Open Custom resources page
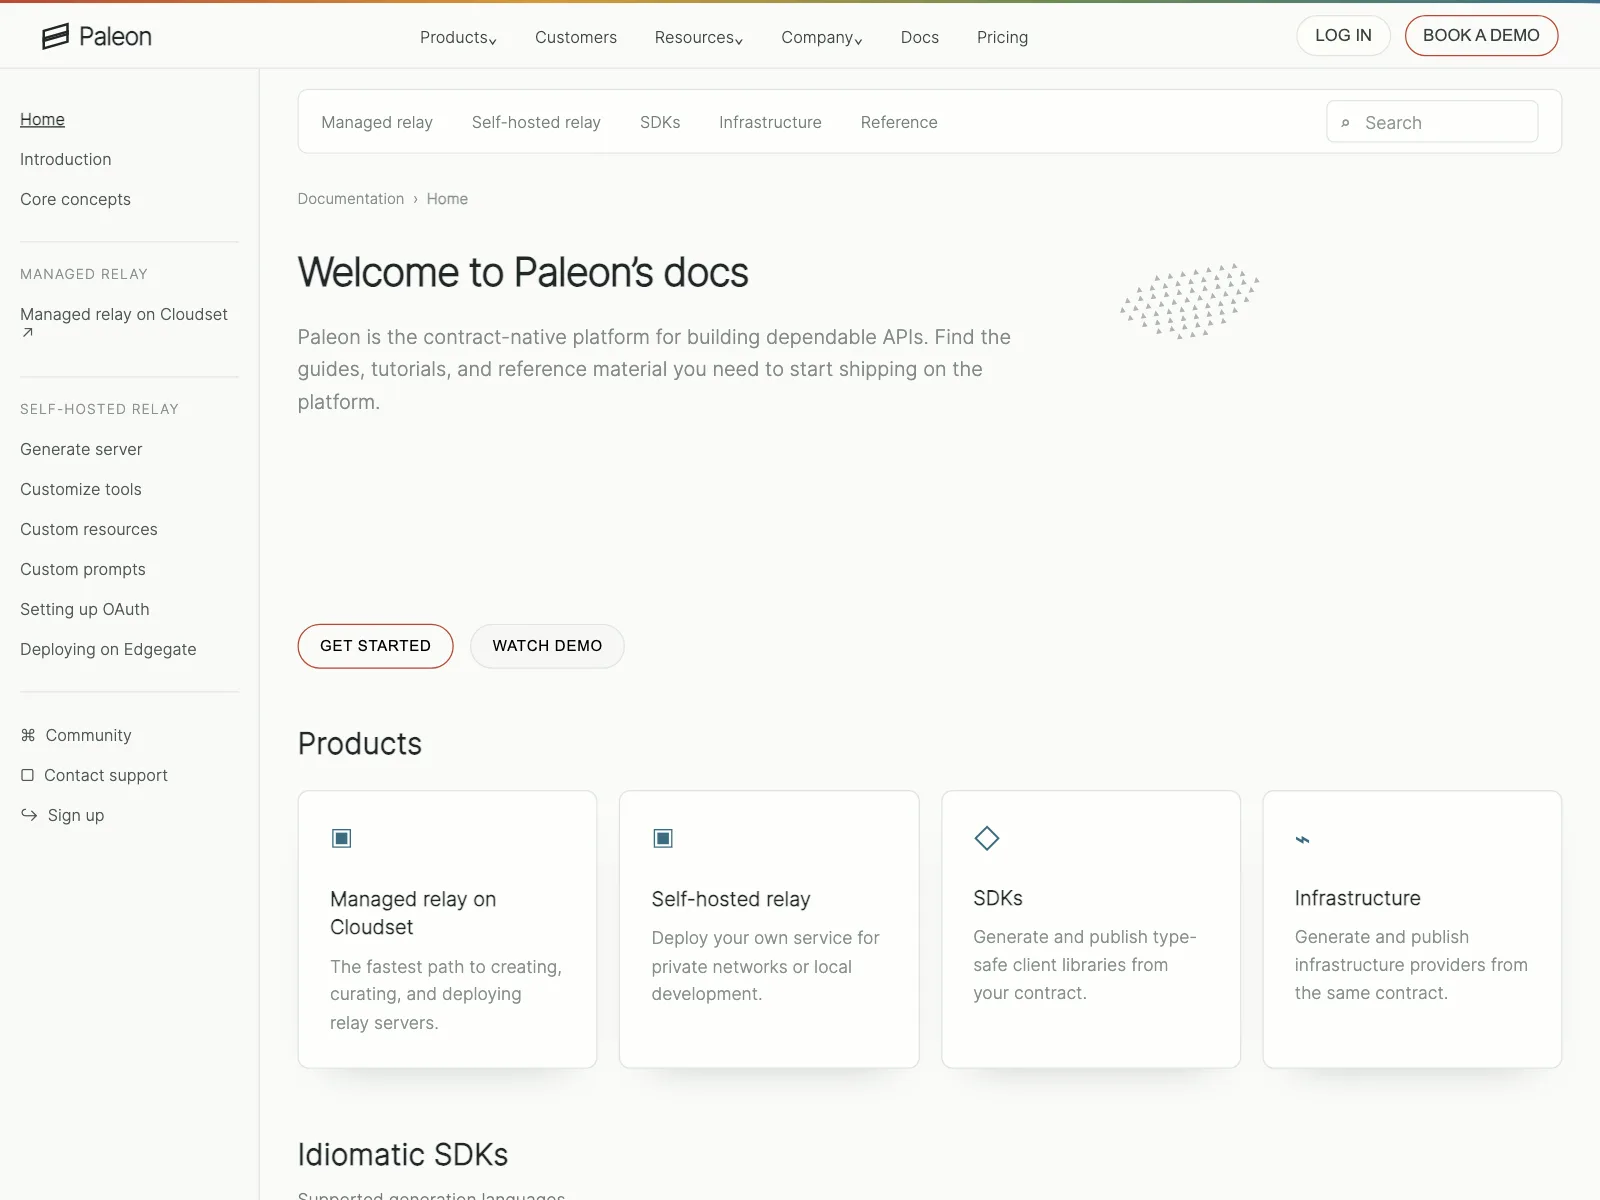 [89, 529]
